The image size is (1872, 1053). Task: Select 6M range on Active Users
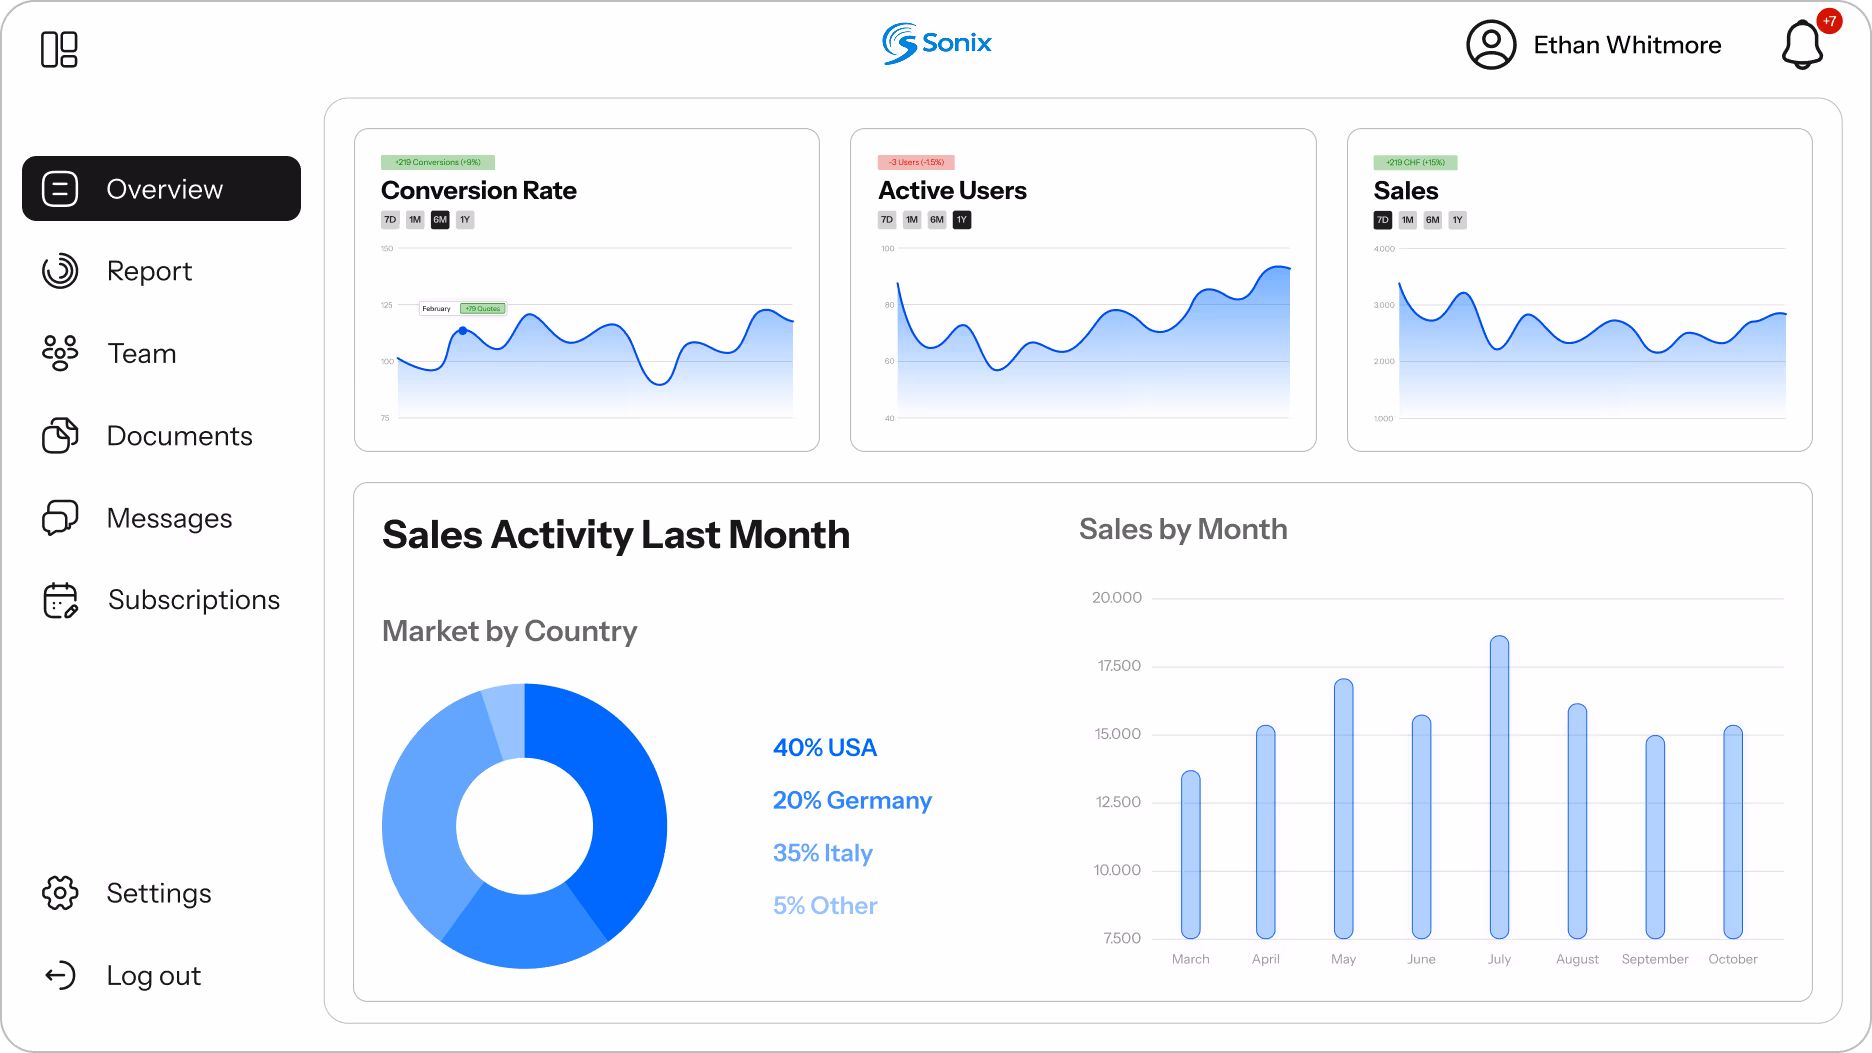(937, 220)
